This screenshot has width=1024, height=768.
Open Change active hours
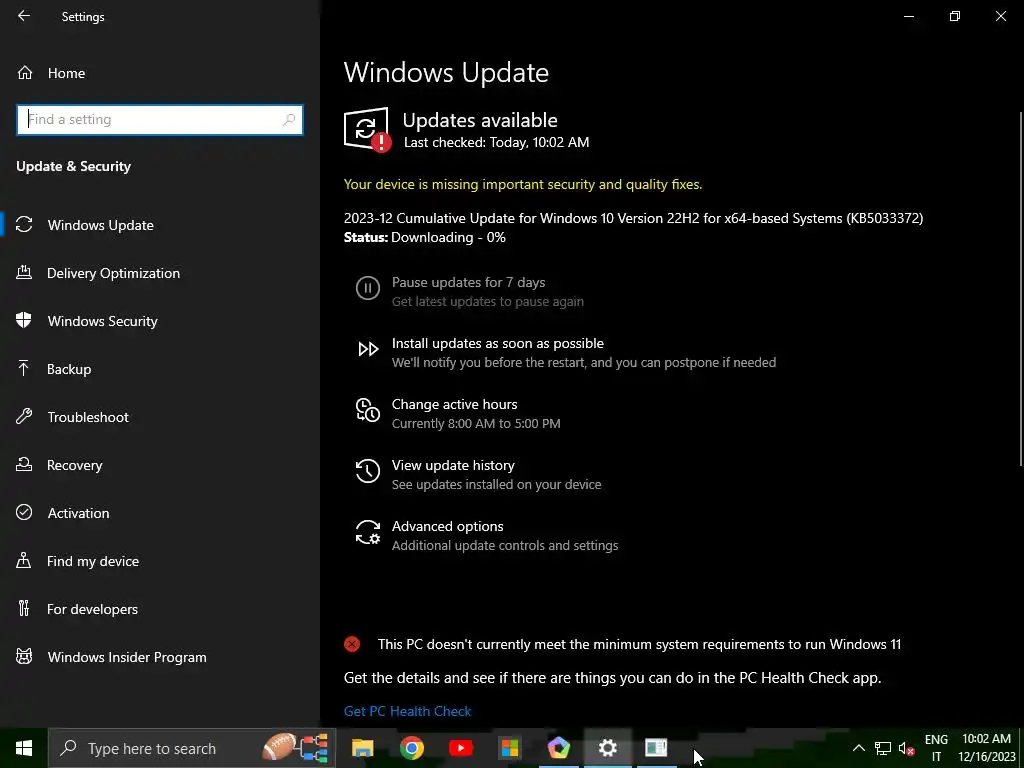pyautogui.click(x=455, y=405)
